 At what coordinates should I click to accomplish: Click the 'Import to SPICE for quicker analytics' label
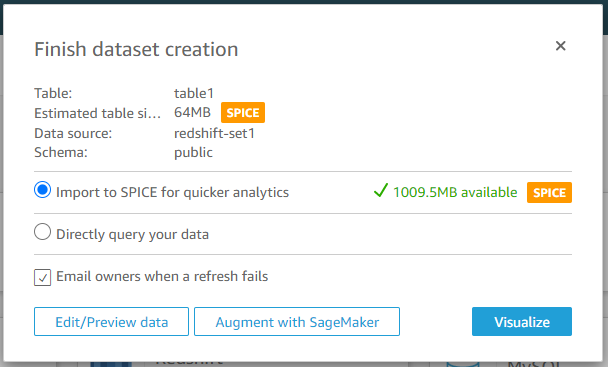tap(173, 192)
